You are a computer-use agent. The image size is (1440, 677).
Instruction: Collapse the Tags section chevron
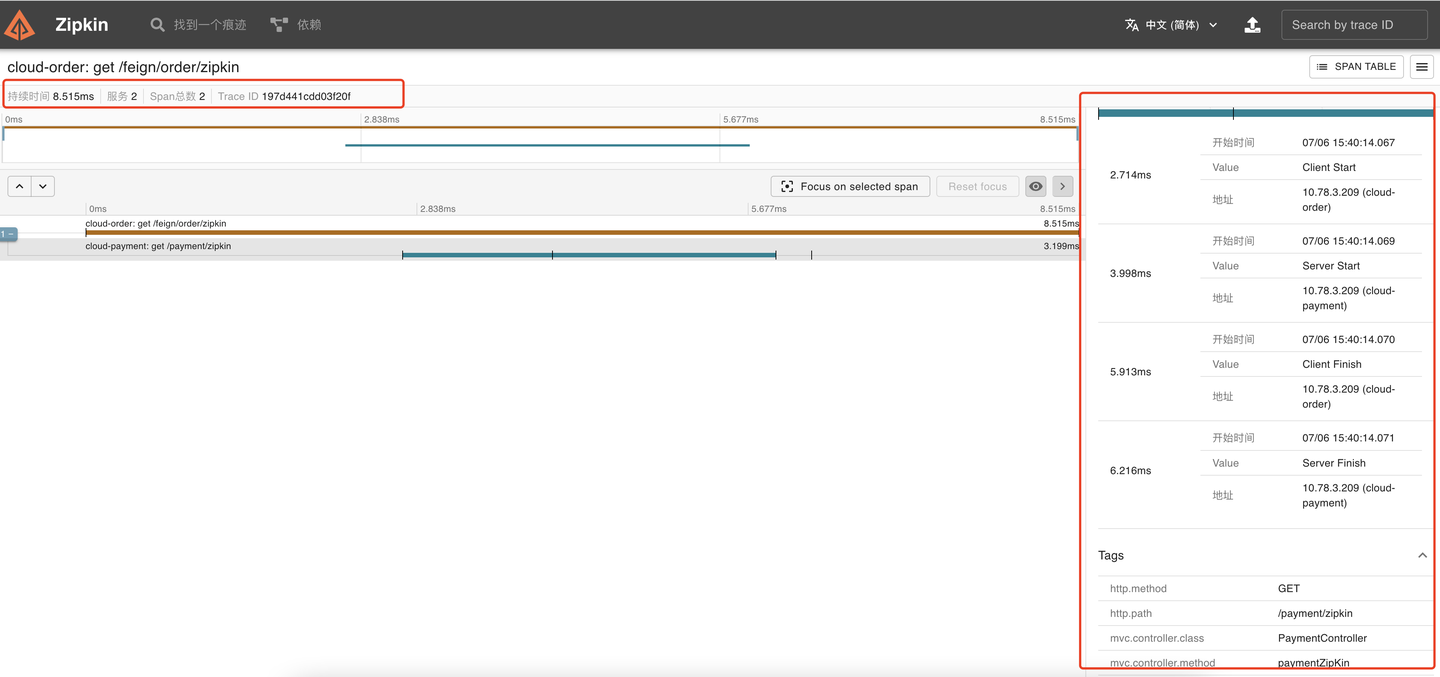(x=1422, y=555)
